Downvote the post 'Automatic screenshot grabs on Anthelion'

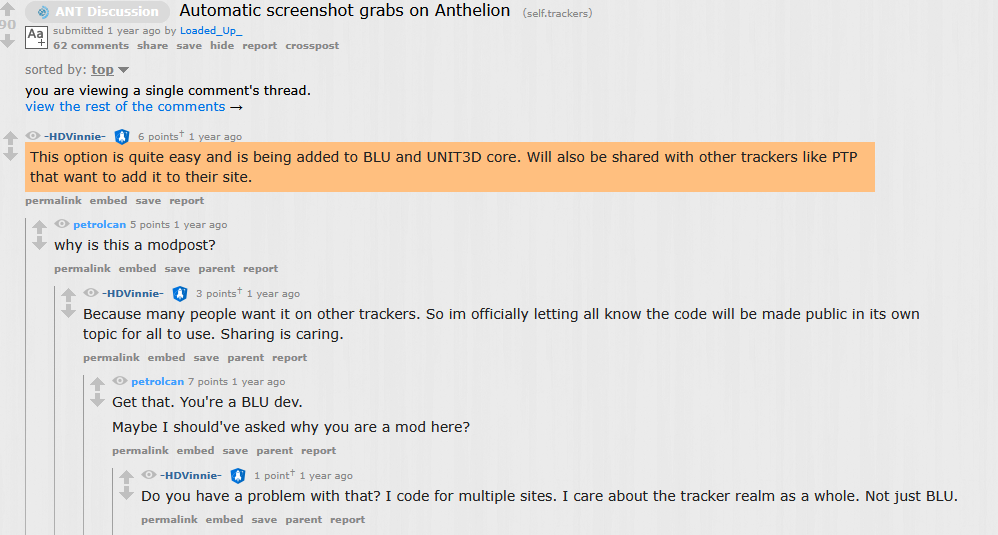coord(8,41)
